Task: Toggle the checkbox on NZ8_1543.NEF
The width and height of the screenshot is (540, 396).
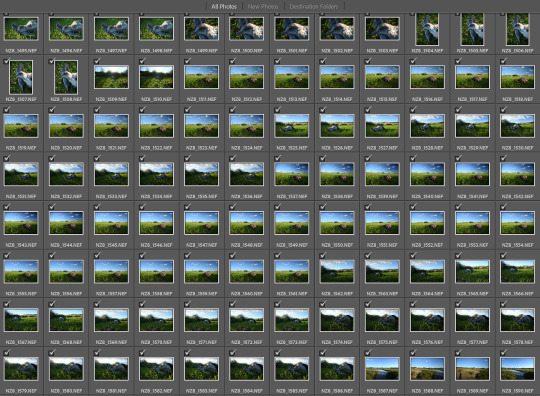Action: point(7,207)
